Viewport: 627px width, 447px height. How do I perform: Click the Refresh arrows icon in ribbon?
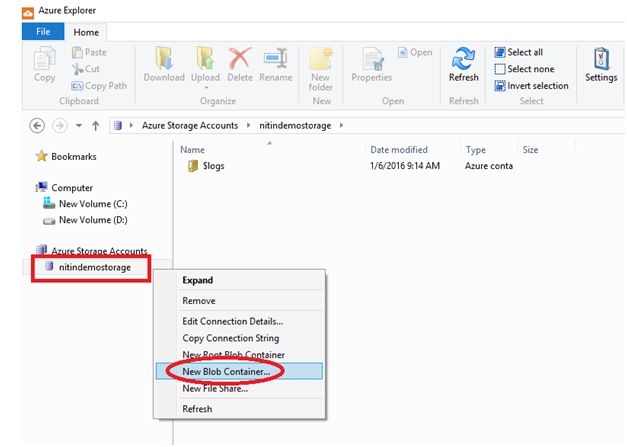point(463,58)
